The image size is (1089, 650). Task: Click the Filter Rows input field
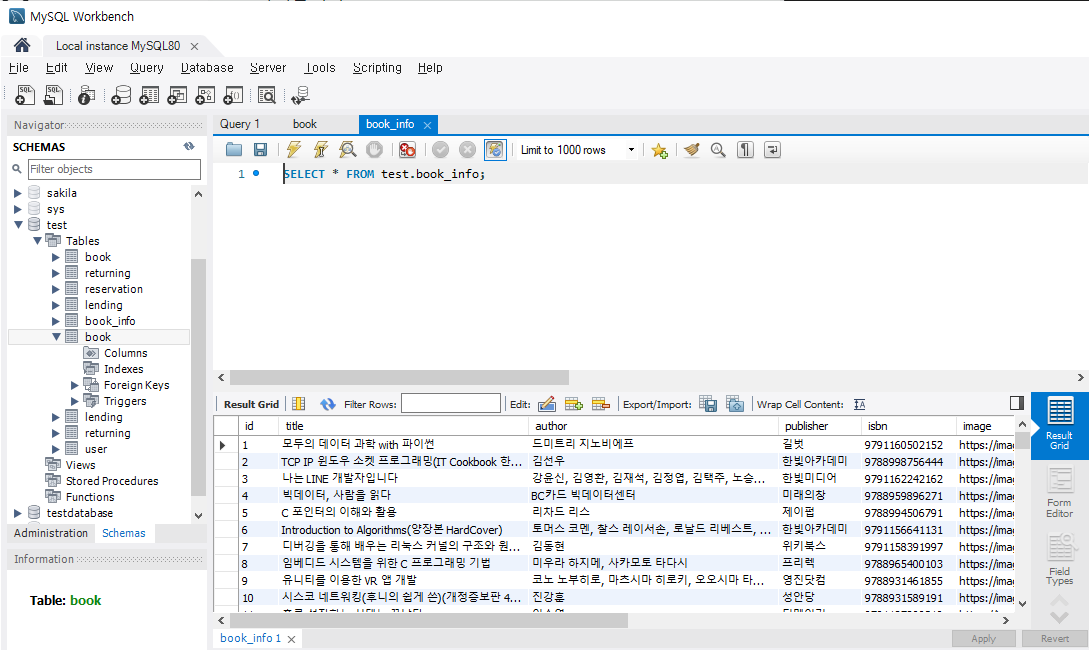451,403
